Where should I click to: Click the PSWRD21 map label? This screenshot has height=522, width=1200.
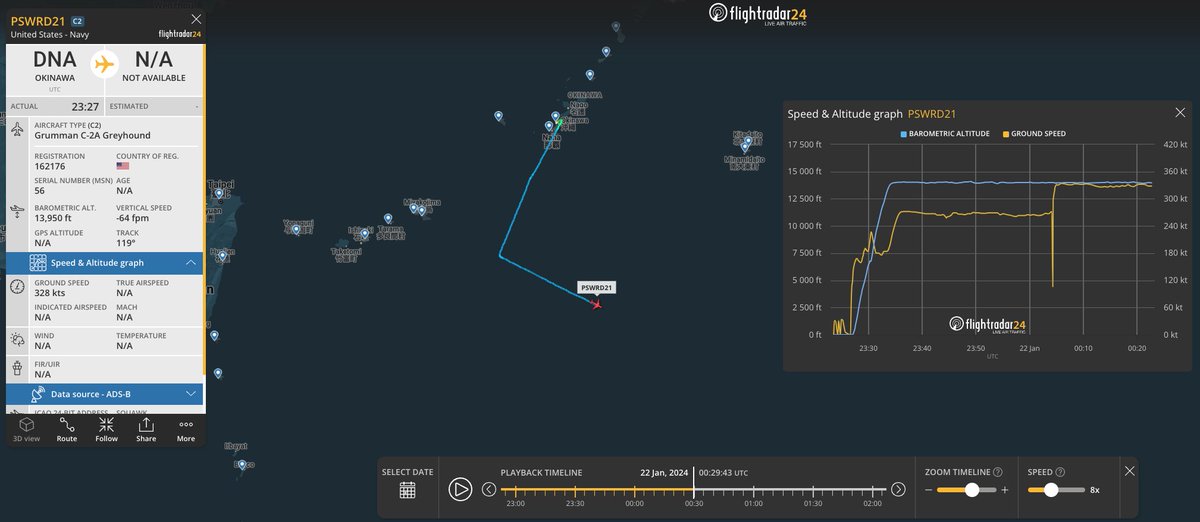coord(597,287)
